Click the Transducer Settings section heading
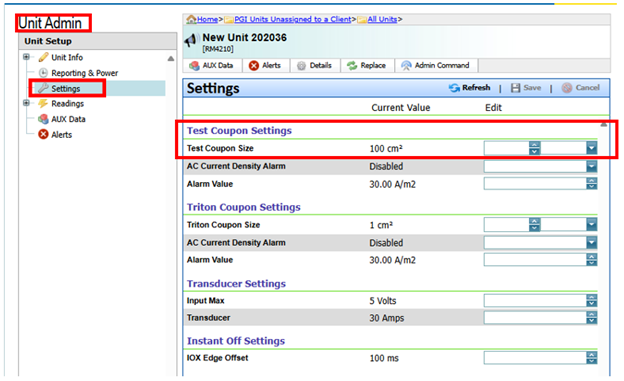This screenshot has height=381, width=624. tap(236, 283)
